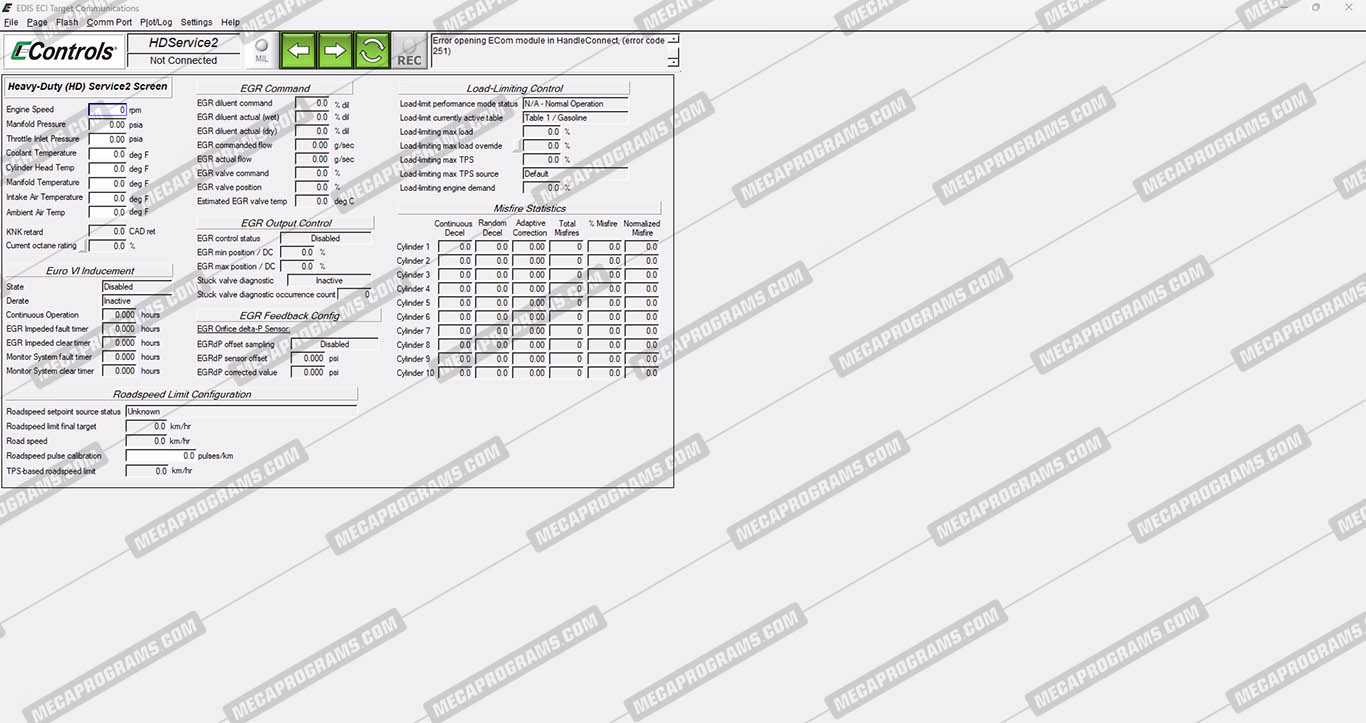
Task: Open the Flash menu
Action: (x=67, y=22)
